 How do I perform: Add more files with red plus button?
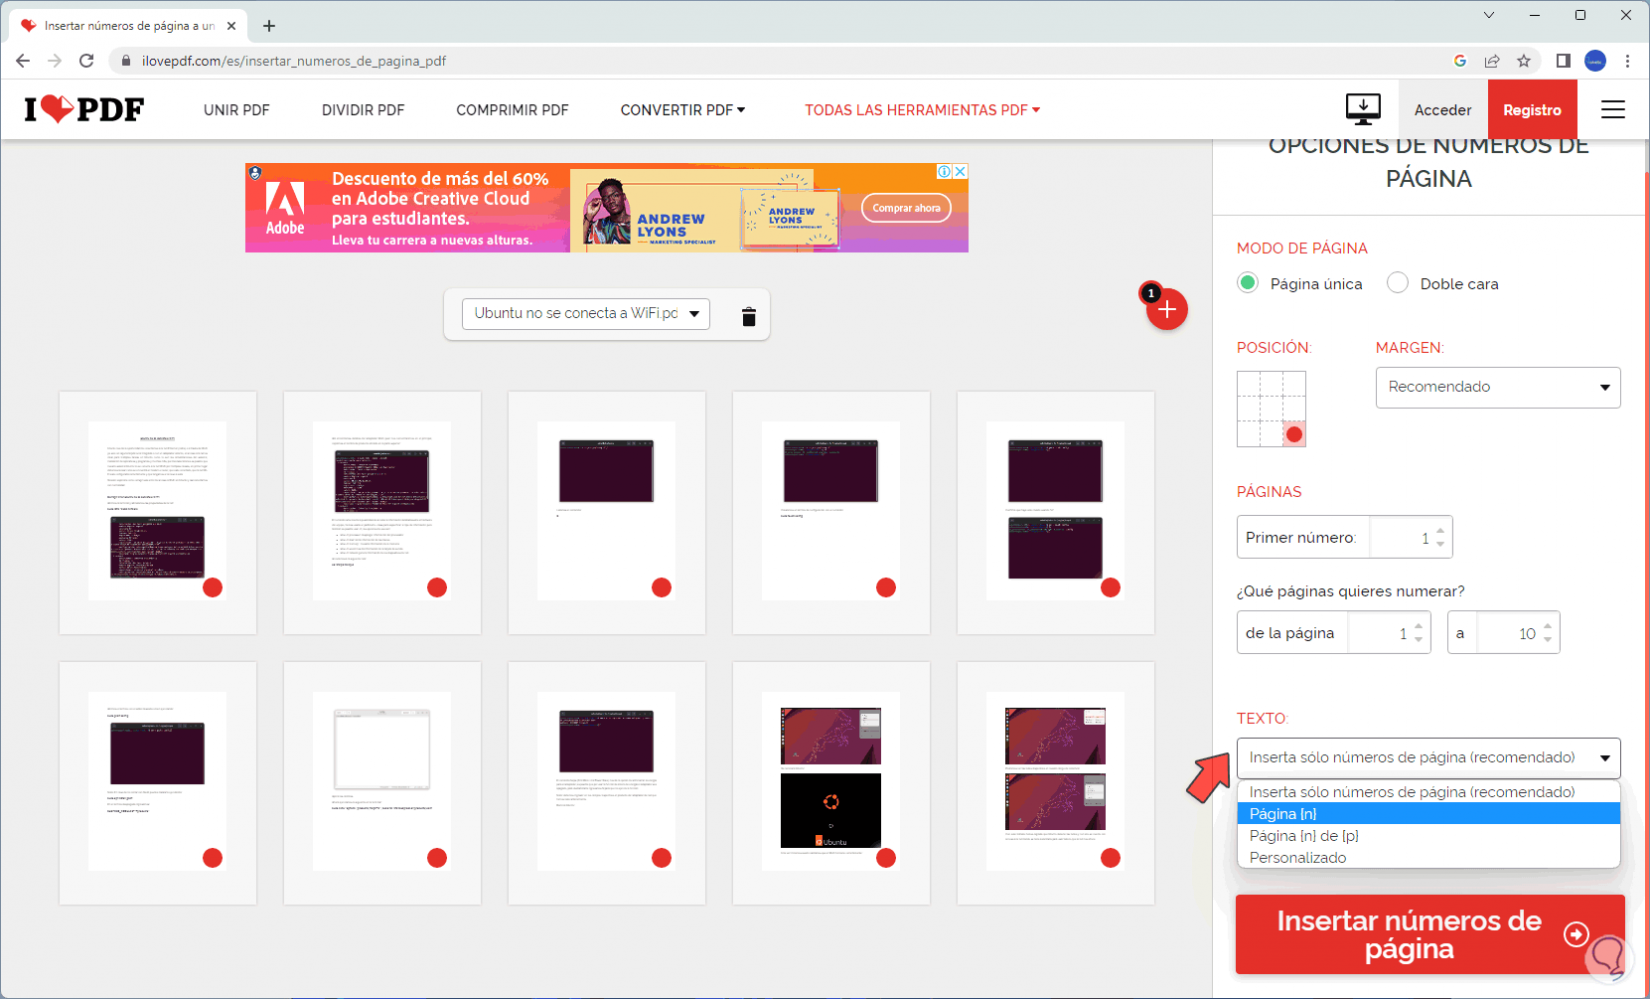(1167, 310)
